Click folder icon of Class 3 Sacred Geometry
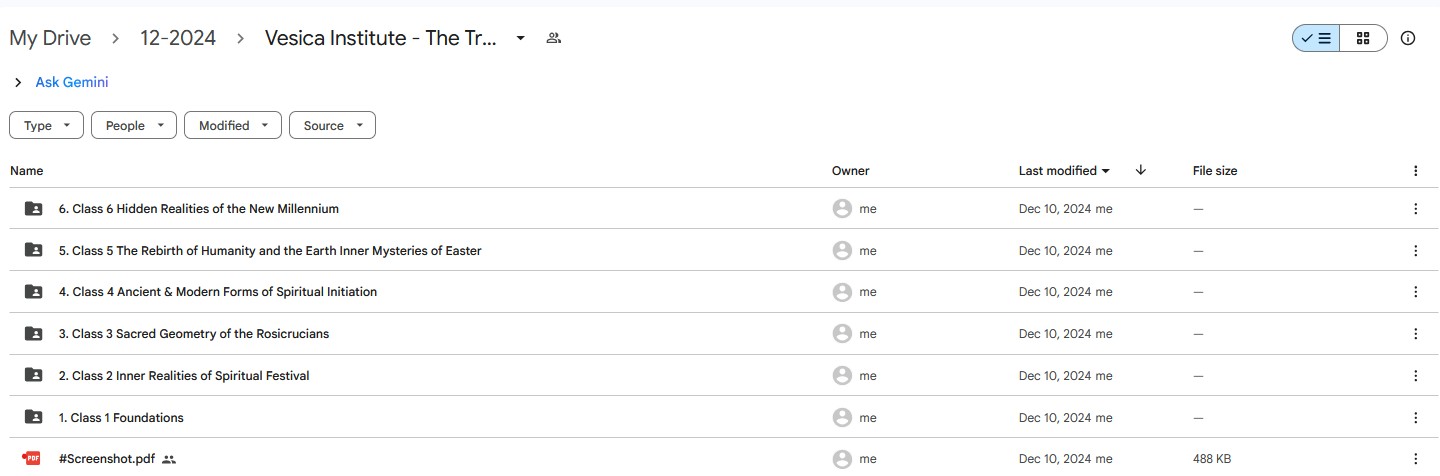This screenshot has height=476, width=1440. click(x=33, y=334)
